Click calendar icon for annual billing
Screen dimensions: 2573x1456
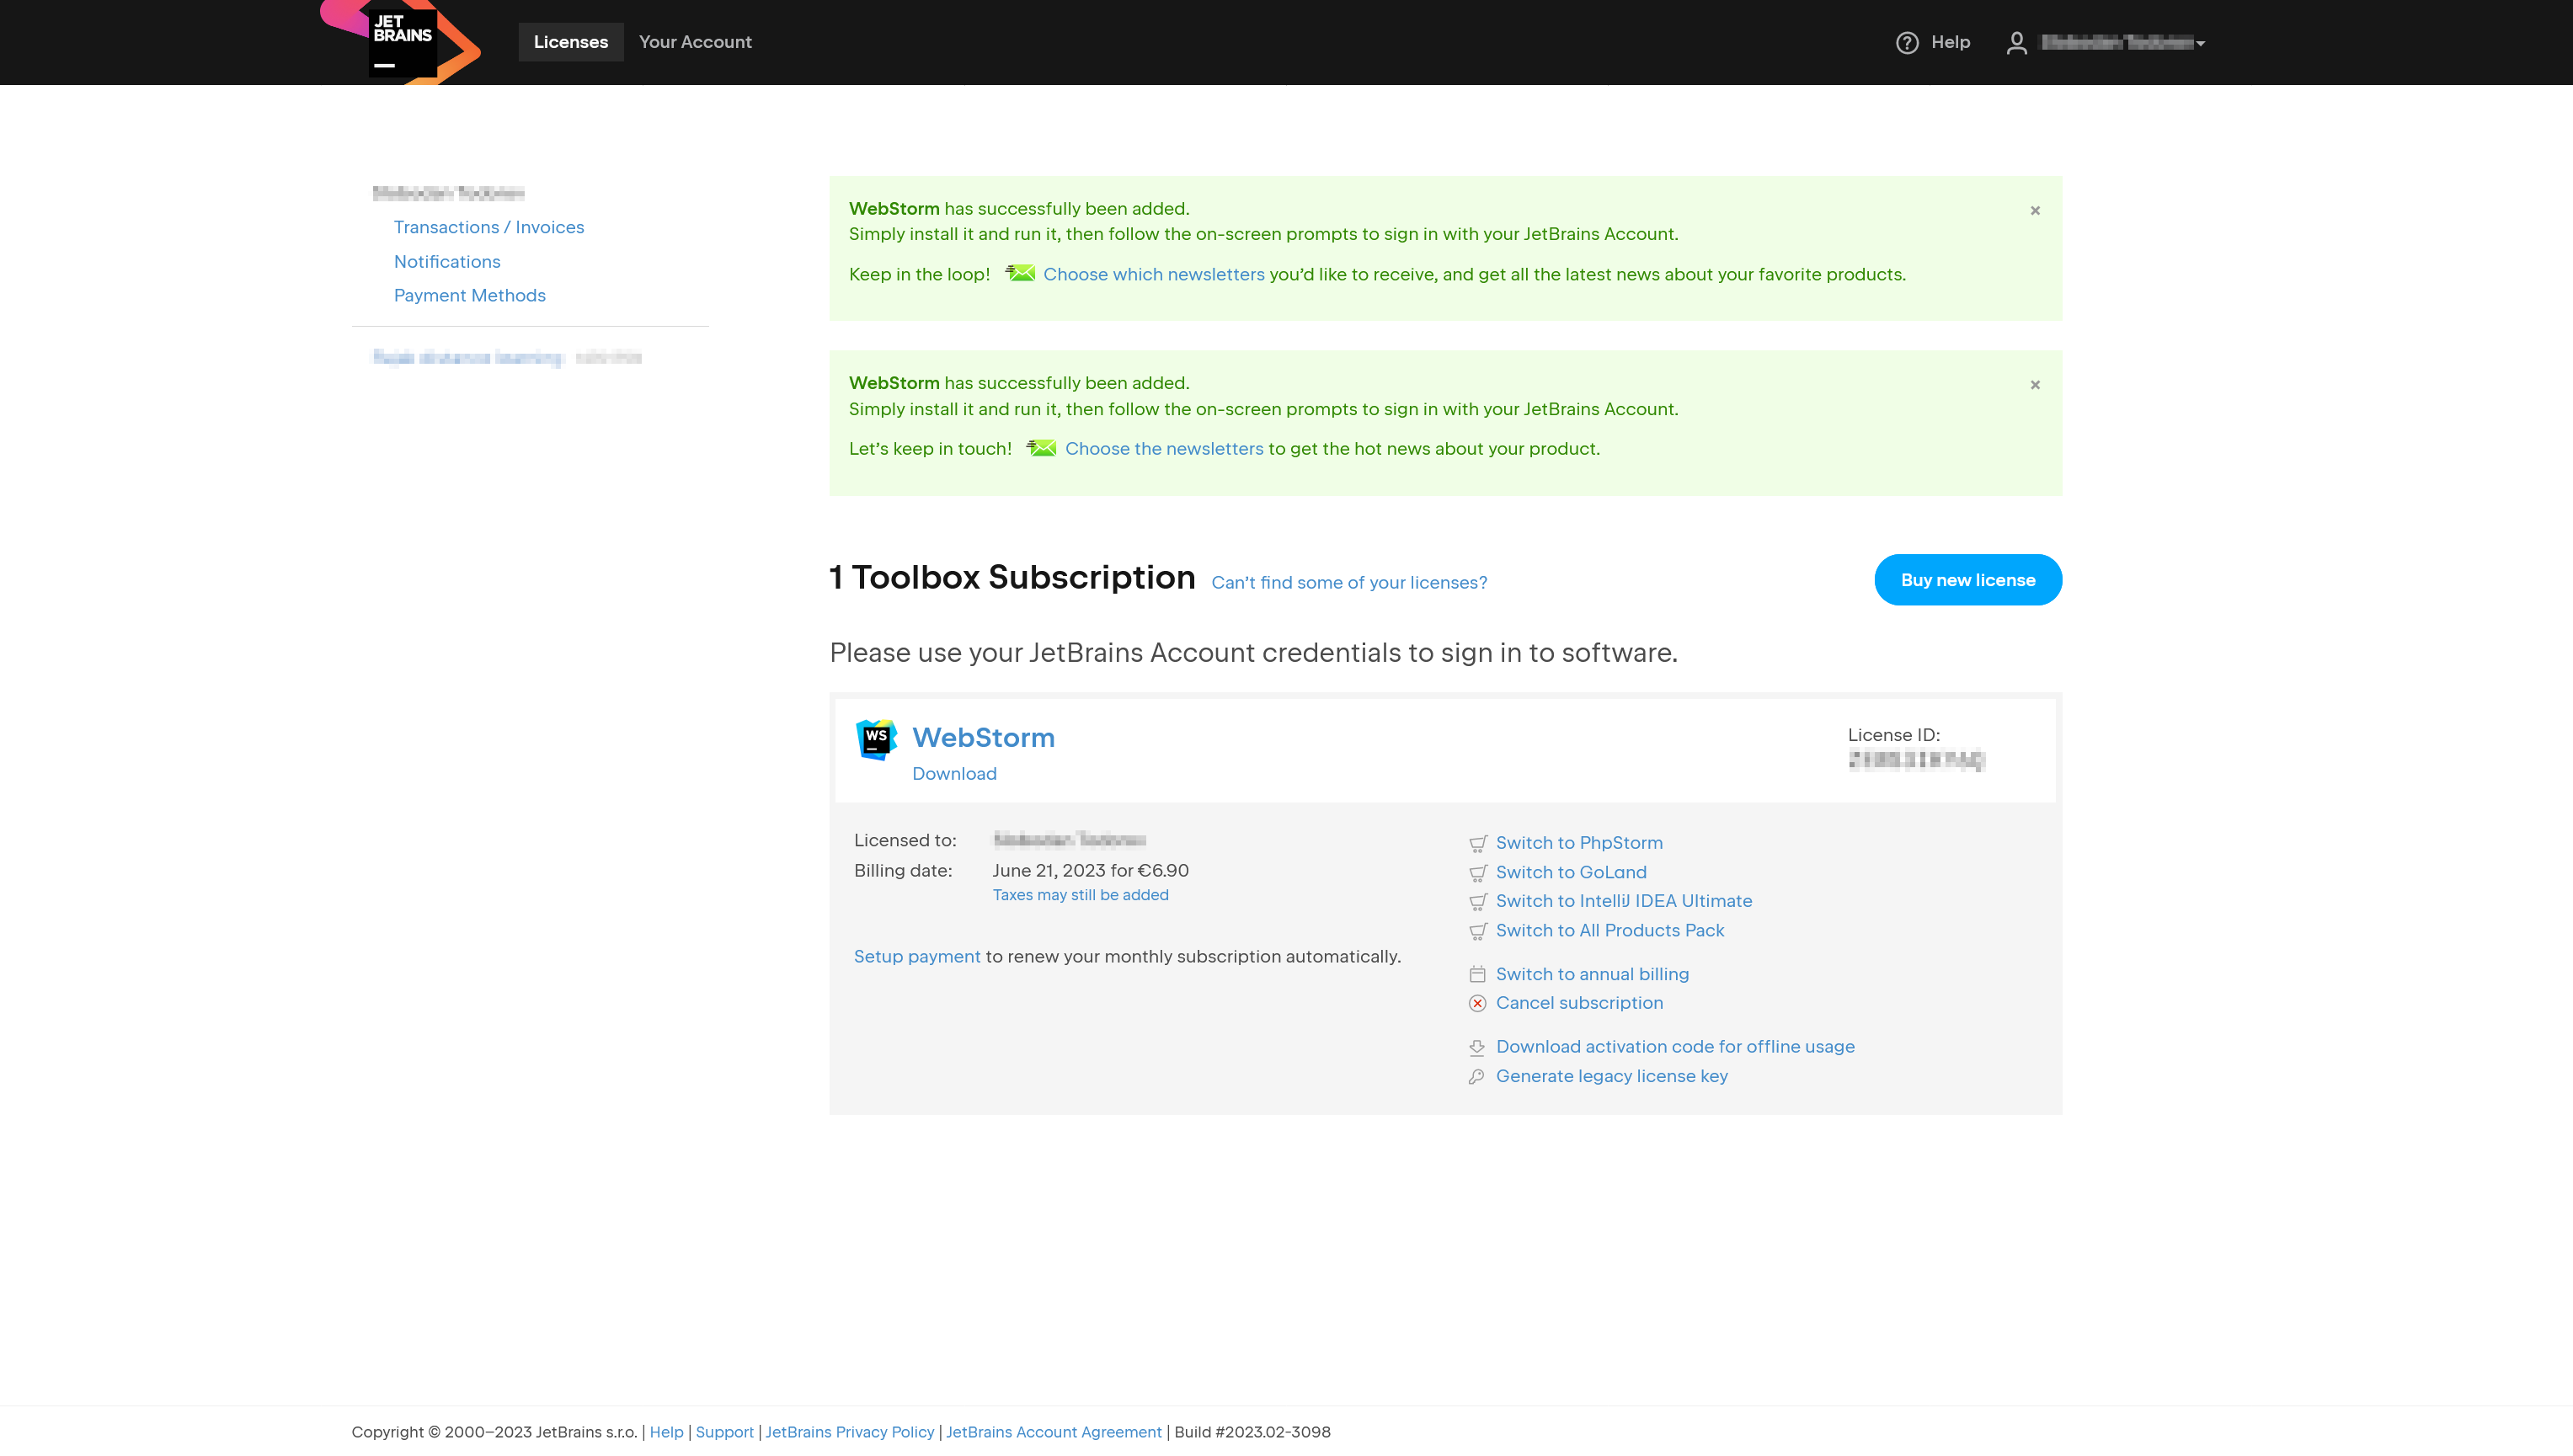1477,975
